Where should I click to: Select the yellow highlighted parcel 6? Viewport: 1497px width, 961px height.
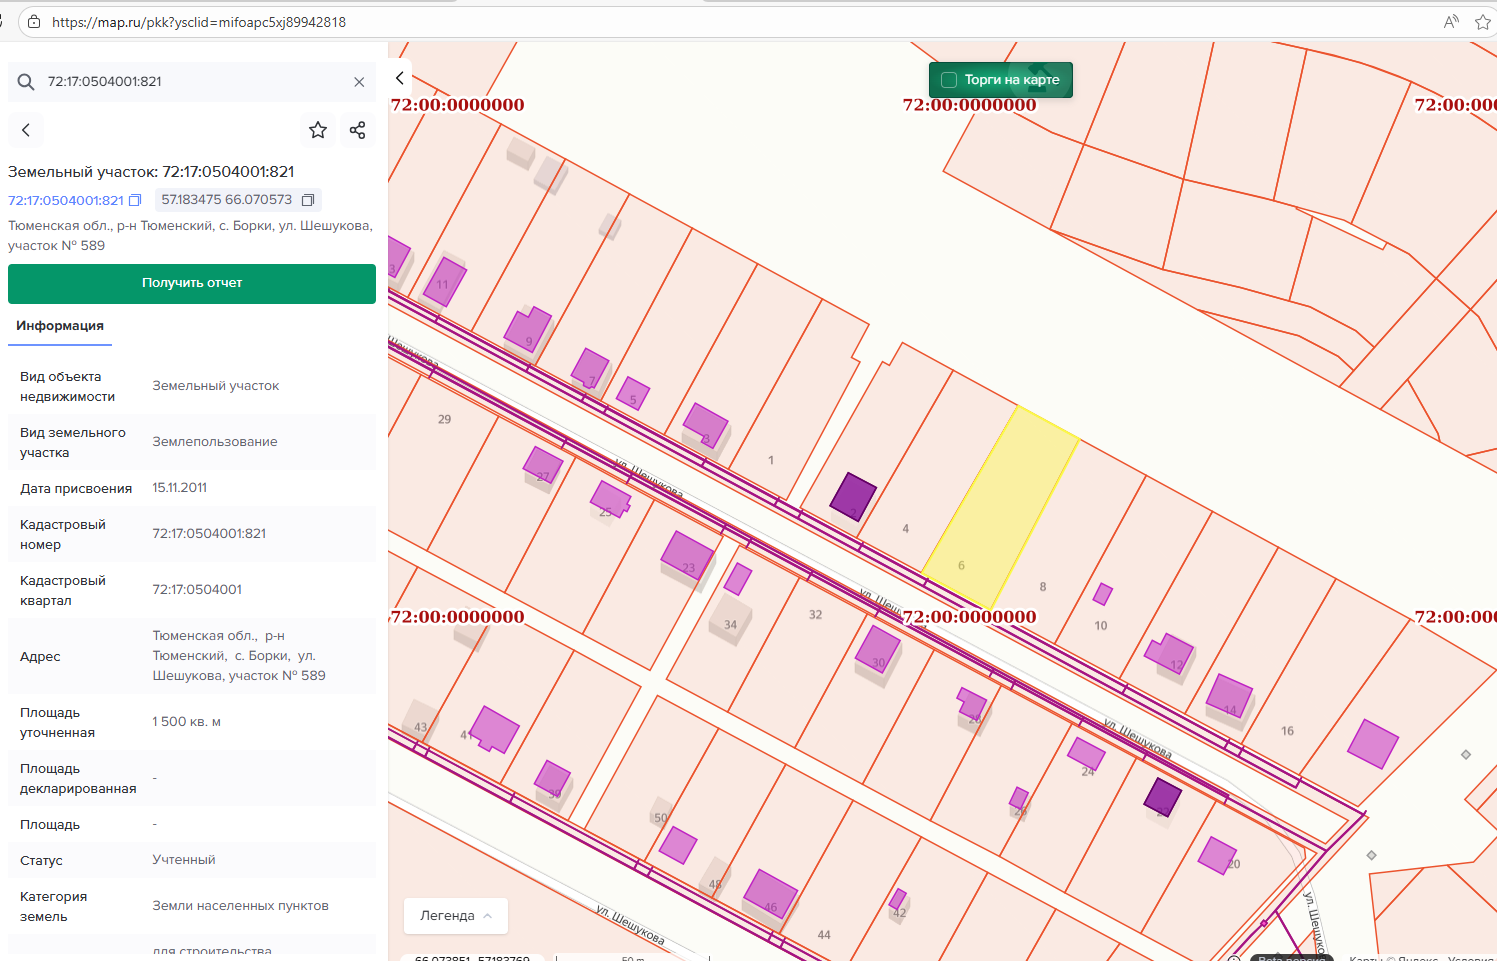[1002, 505]
